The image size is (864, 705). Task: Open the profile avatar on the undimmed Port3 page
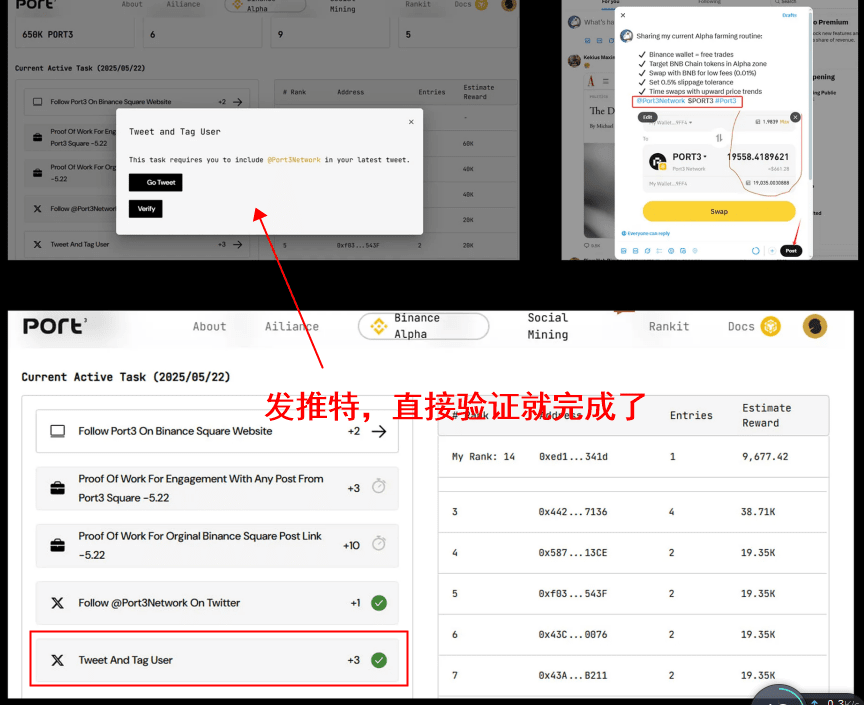click(x=814, y=326)
